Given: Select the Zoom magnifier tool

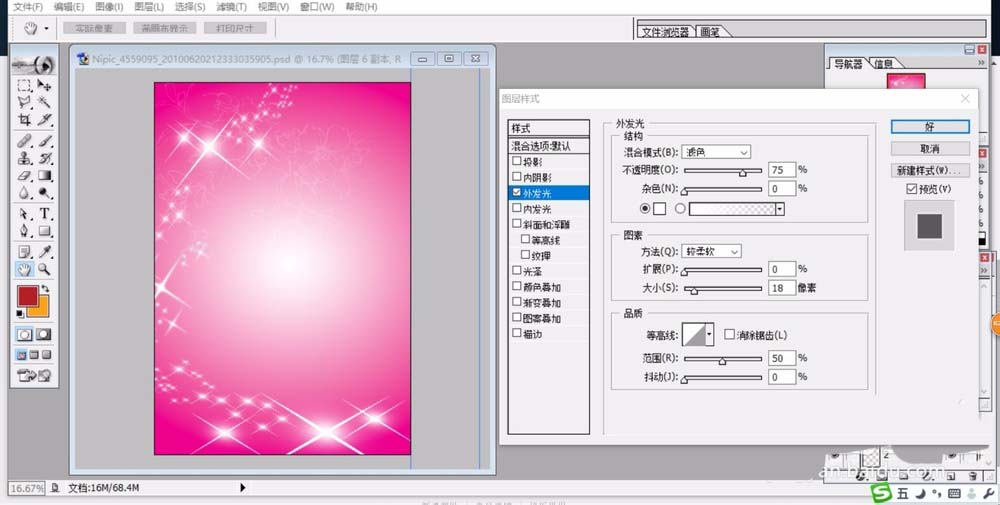Looking at the screenshot, I should tap(44, 269).
